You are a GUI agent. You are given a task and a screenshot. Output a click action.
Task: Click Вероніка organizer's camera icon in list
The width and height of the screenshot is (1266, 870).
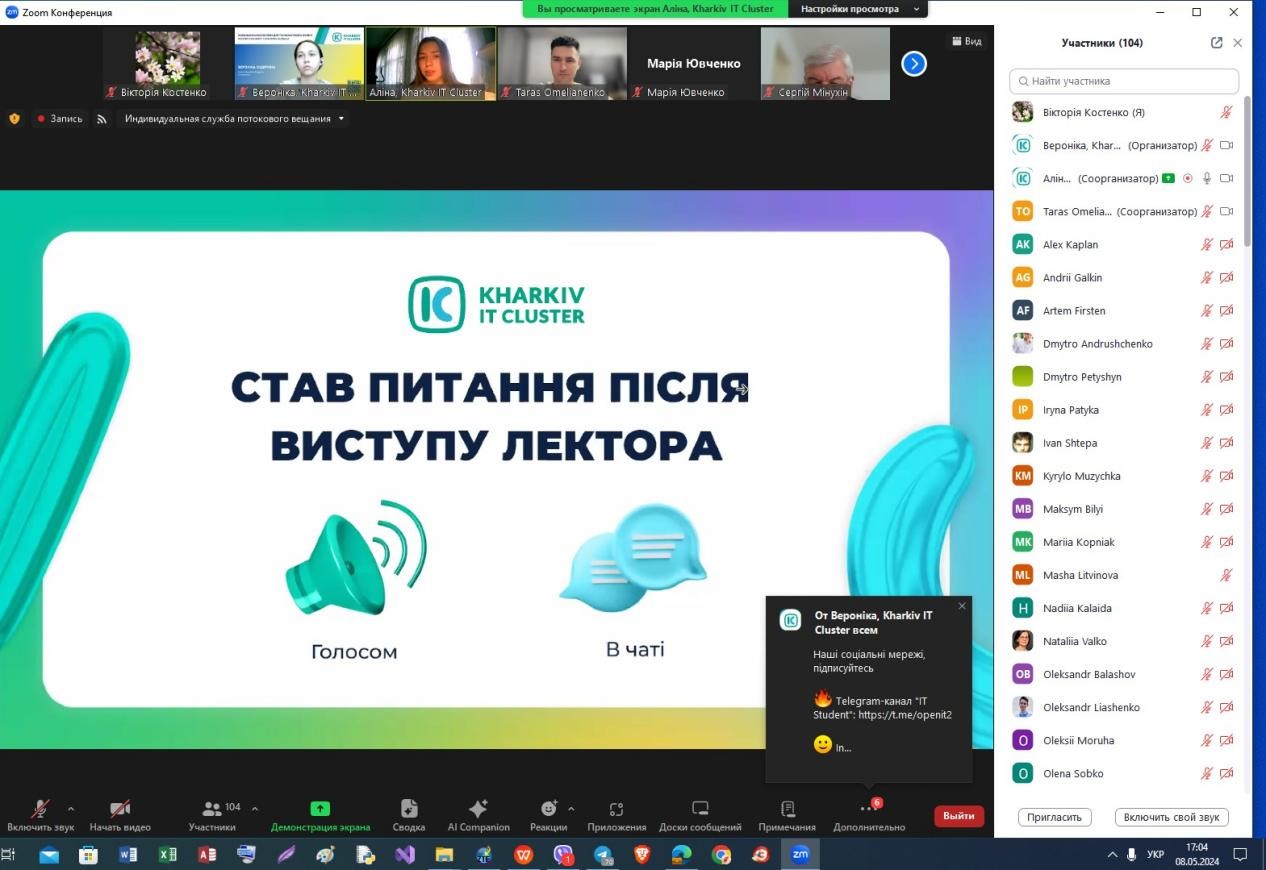[x=1226, y=145]
